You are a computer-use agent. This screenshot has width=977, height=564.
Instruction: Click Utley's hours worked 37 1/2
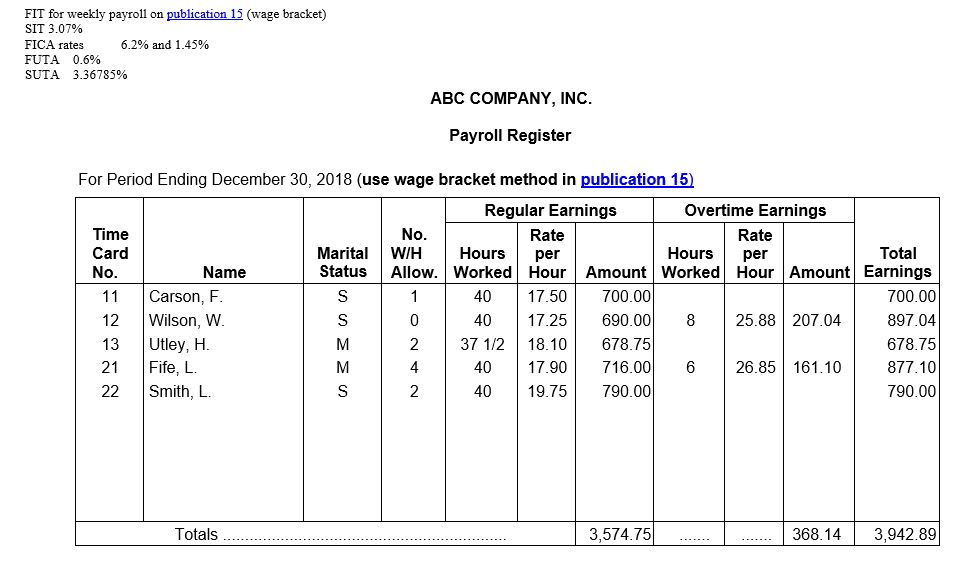click(x=482, y=344)
